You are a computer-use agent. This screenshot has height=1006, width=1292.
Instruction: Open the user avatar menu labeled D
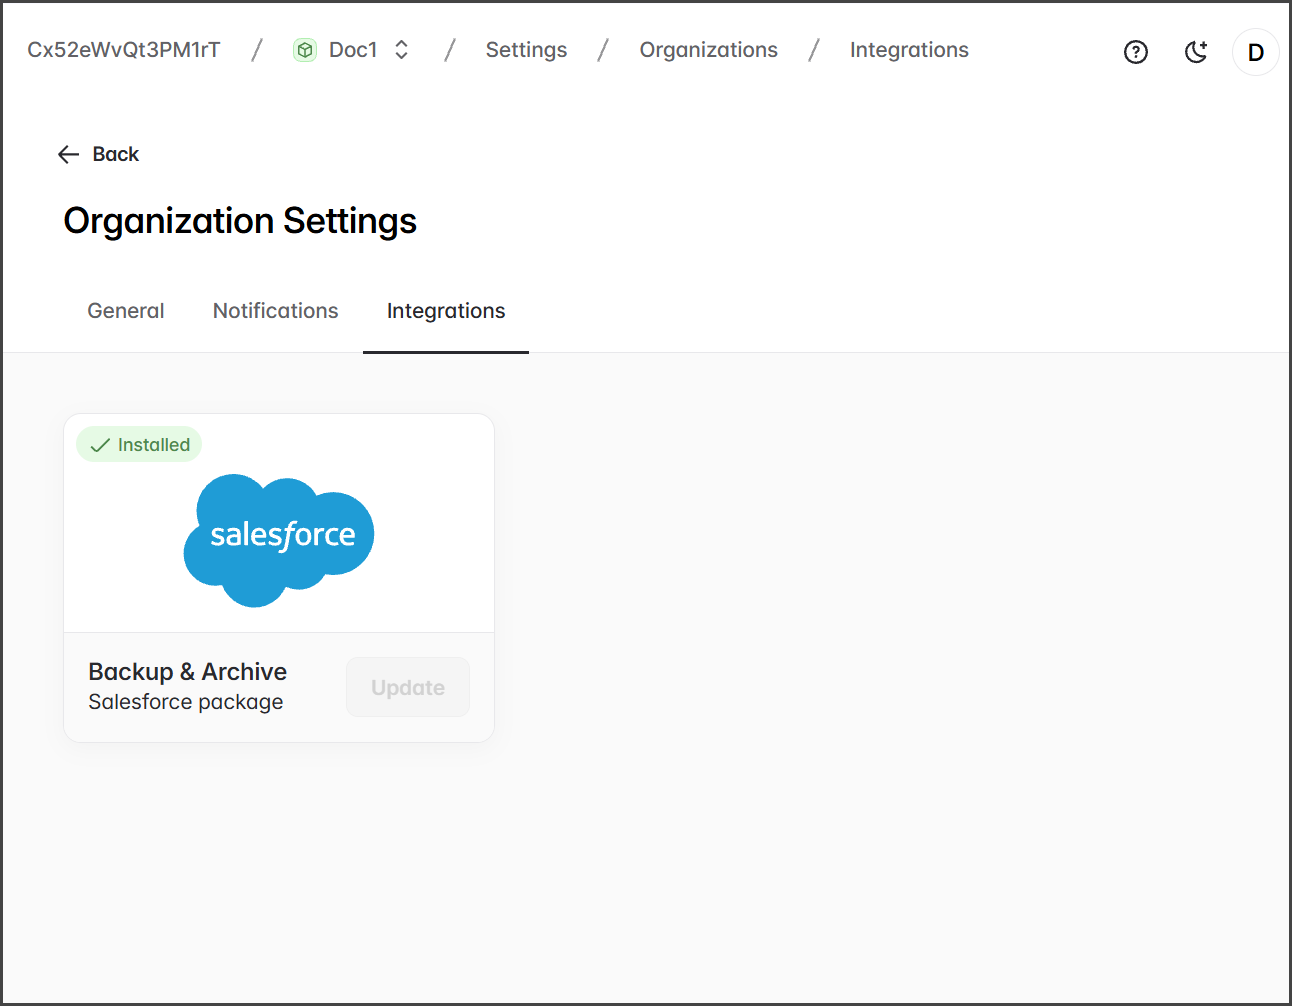tap(1255, 52)
